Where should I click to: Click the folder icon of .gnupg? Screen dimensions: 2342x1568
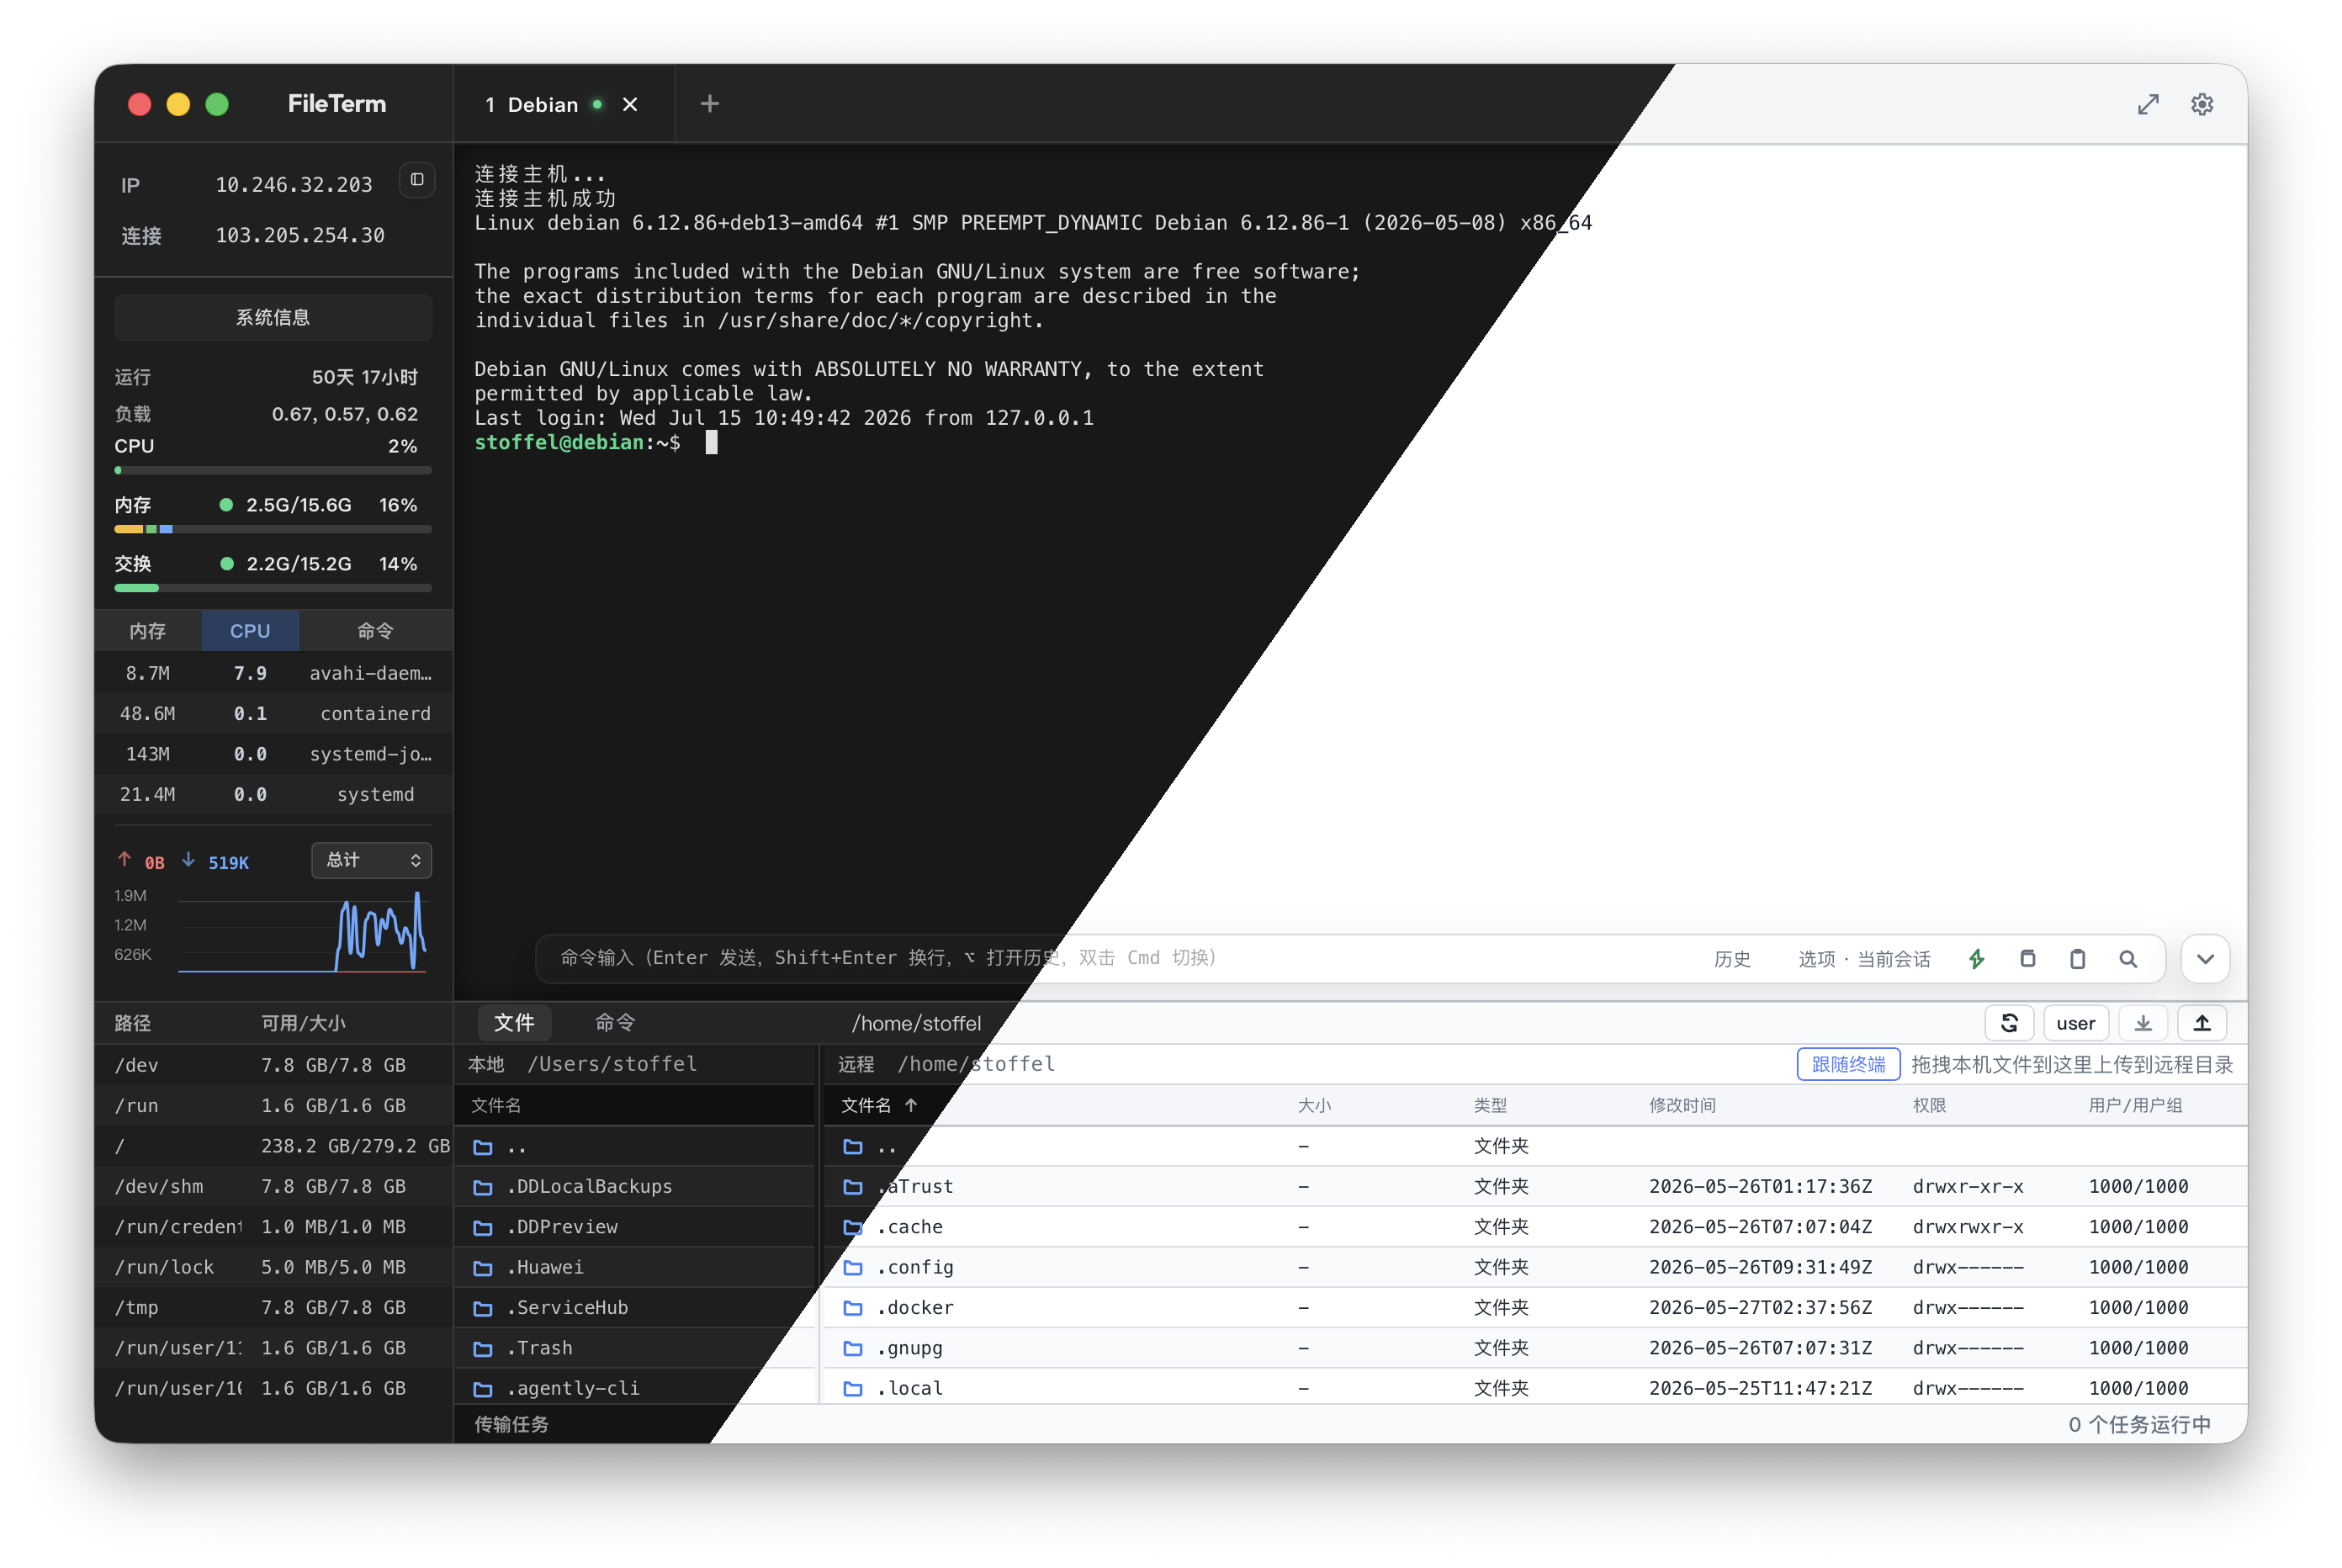click(x=853, y=1349)
